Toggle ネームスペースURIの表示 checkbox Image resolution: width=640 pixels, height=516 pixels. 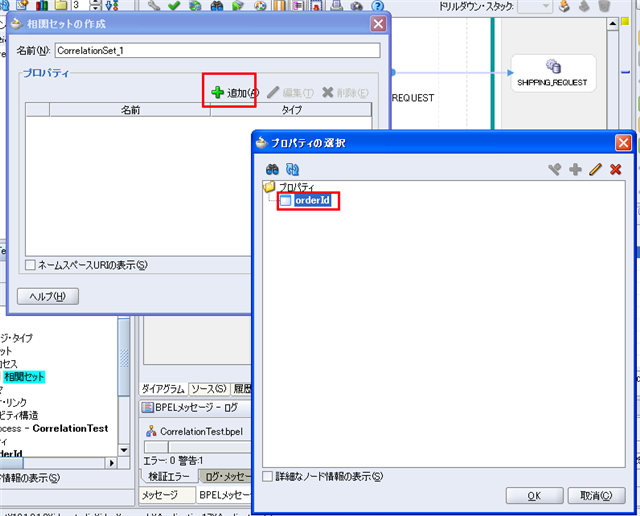pyautogui.click(x=29, y=265)
